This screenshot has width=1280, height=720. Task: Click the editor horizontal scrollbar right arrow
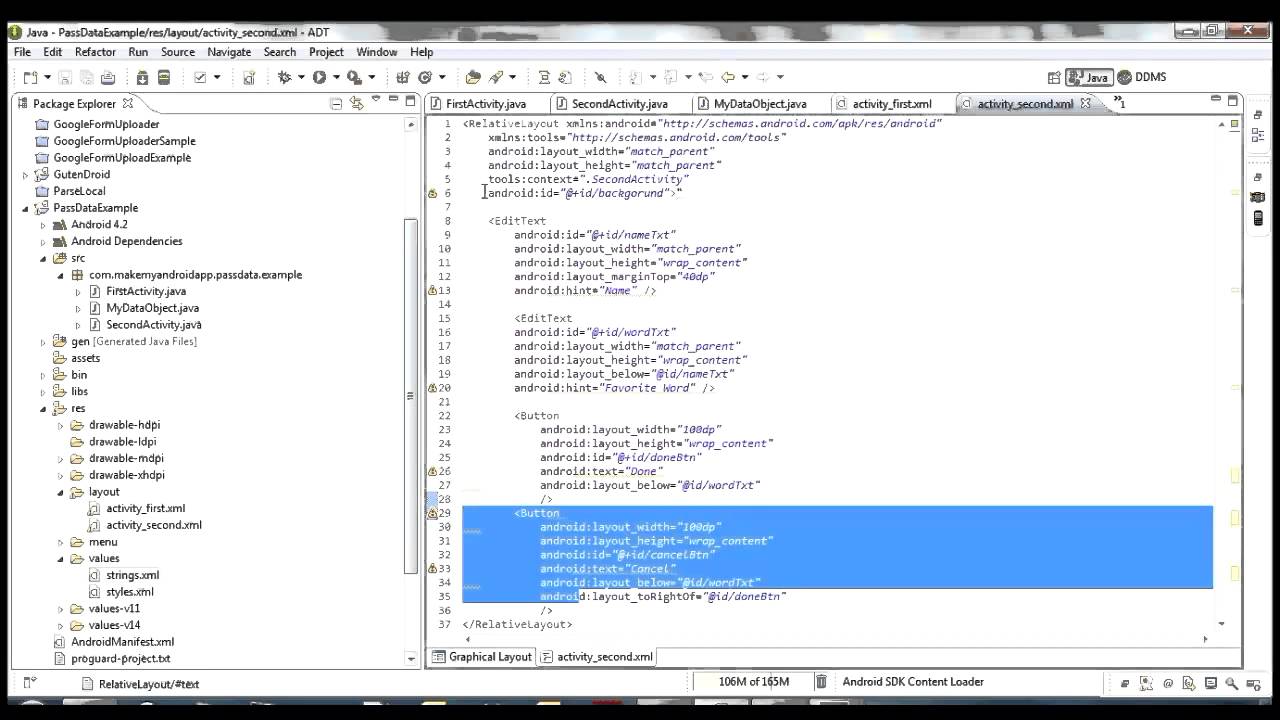tap(1205, 638)
